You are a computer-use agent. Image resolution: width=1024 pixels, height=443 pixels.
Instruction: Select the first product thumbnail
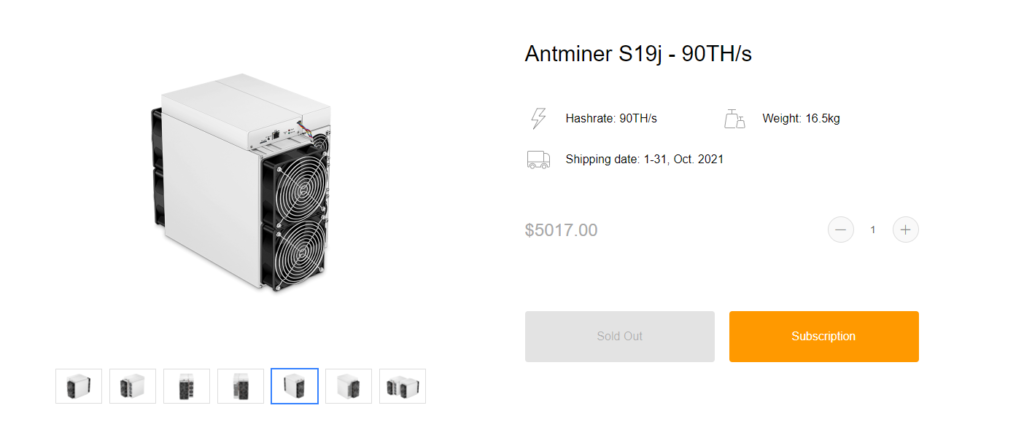pyautogui.click(x=79, y=386)
